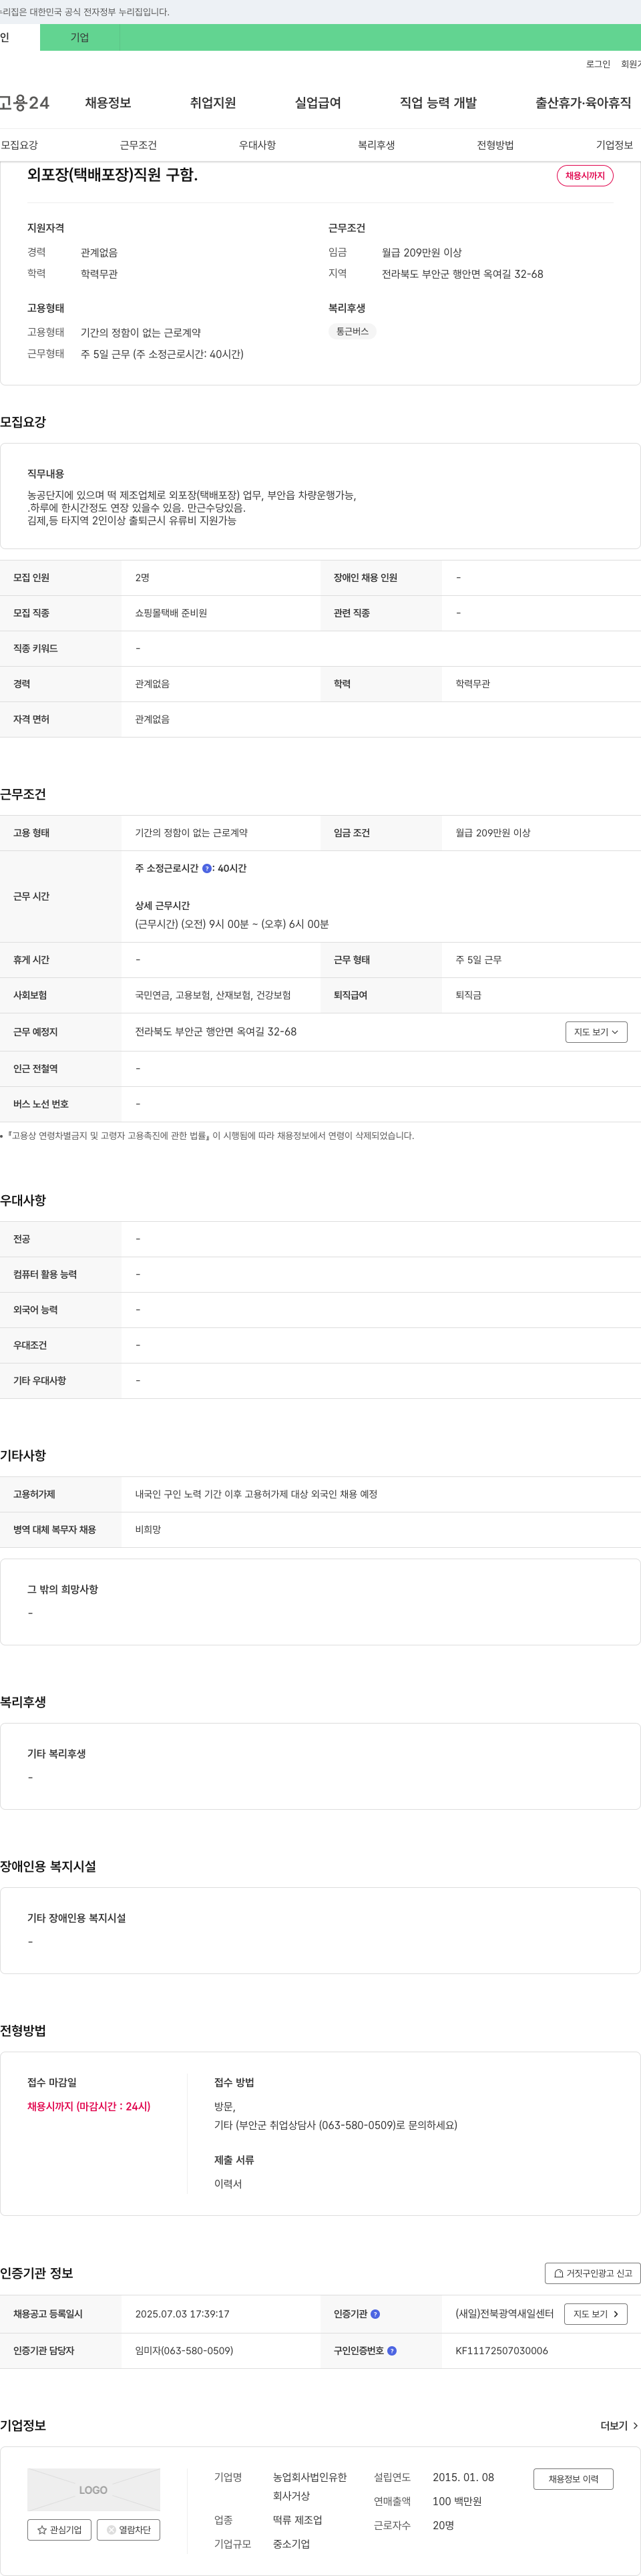Click the arrow in 전북광역새일센터 지도 보기
641x2576 pixels.
pyautogui.click(x=616, y=2314)
